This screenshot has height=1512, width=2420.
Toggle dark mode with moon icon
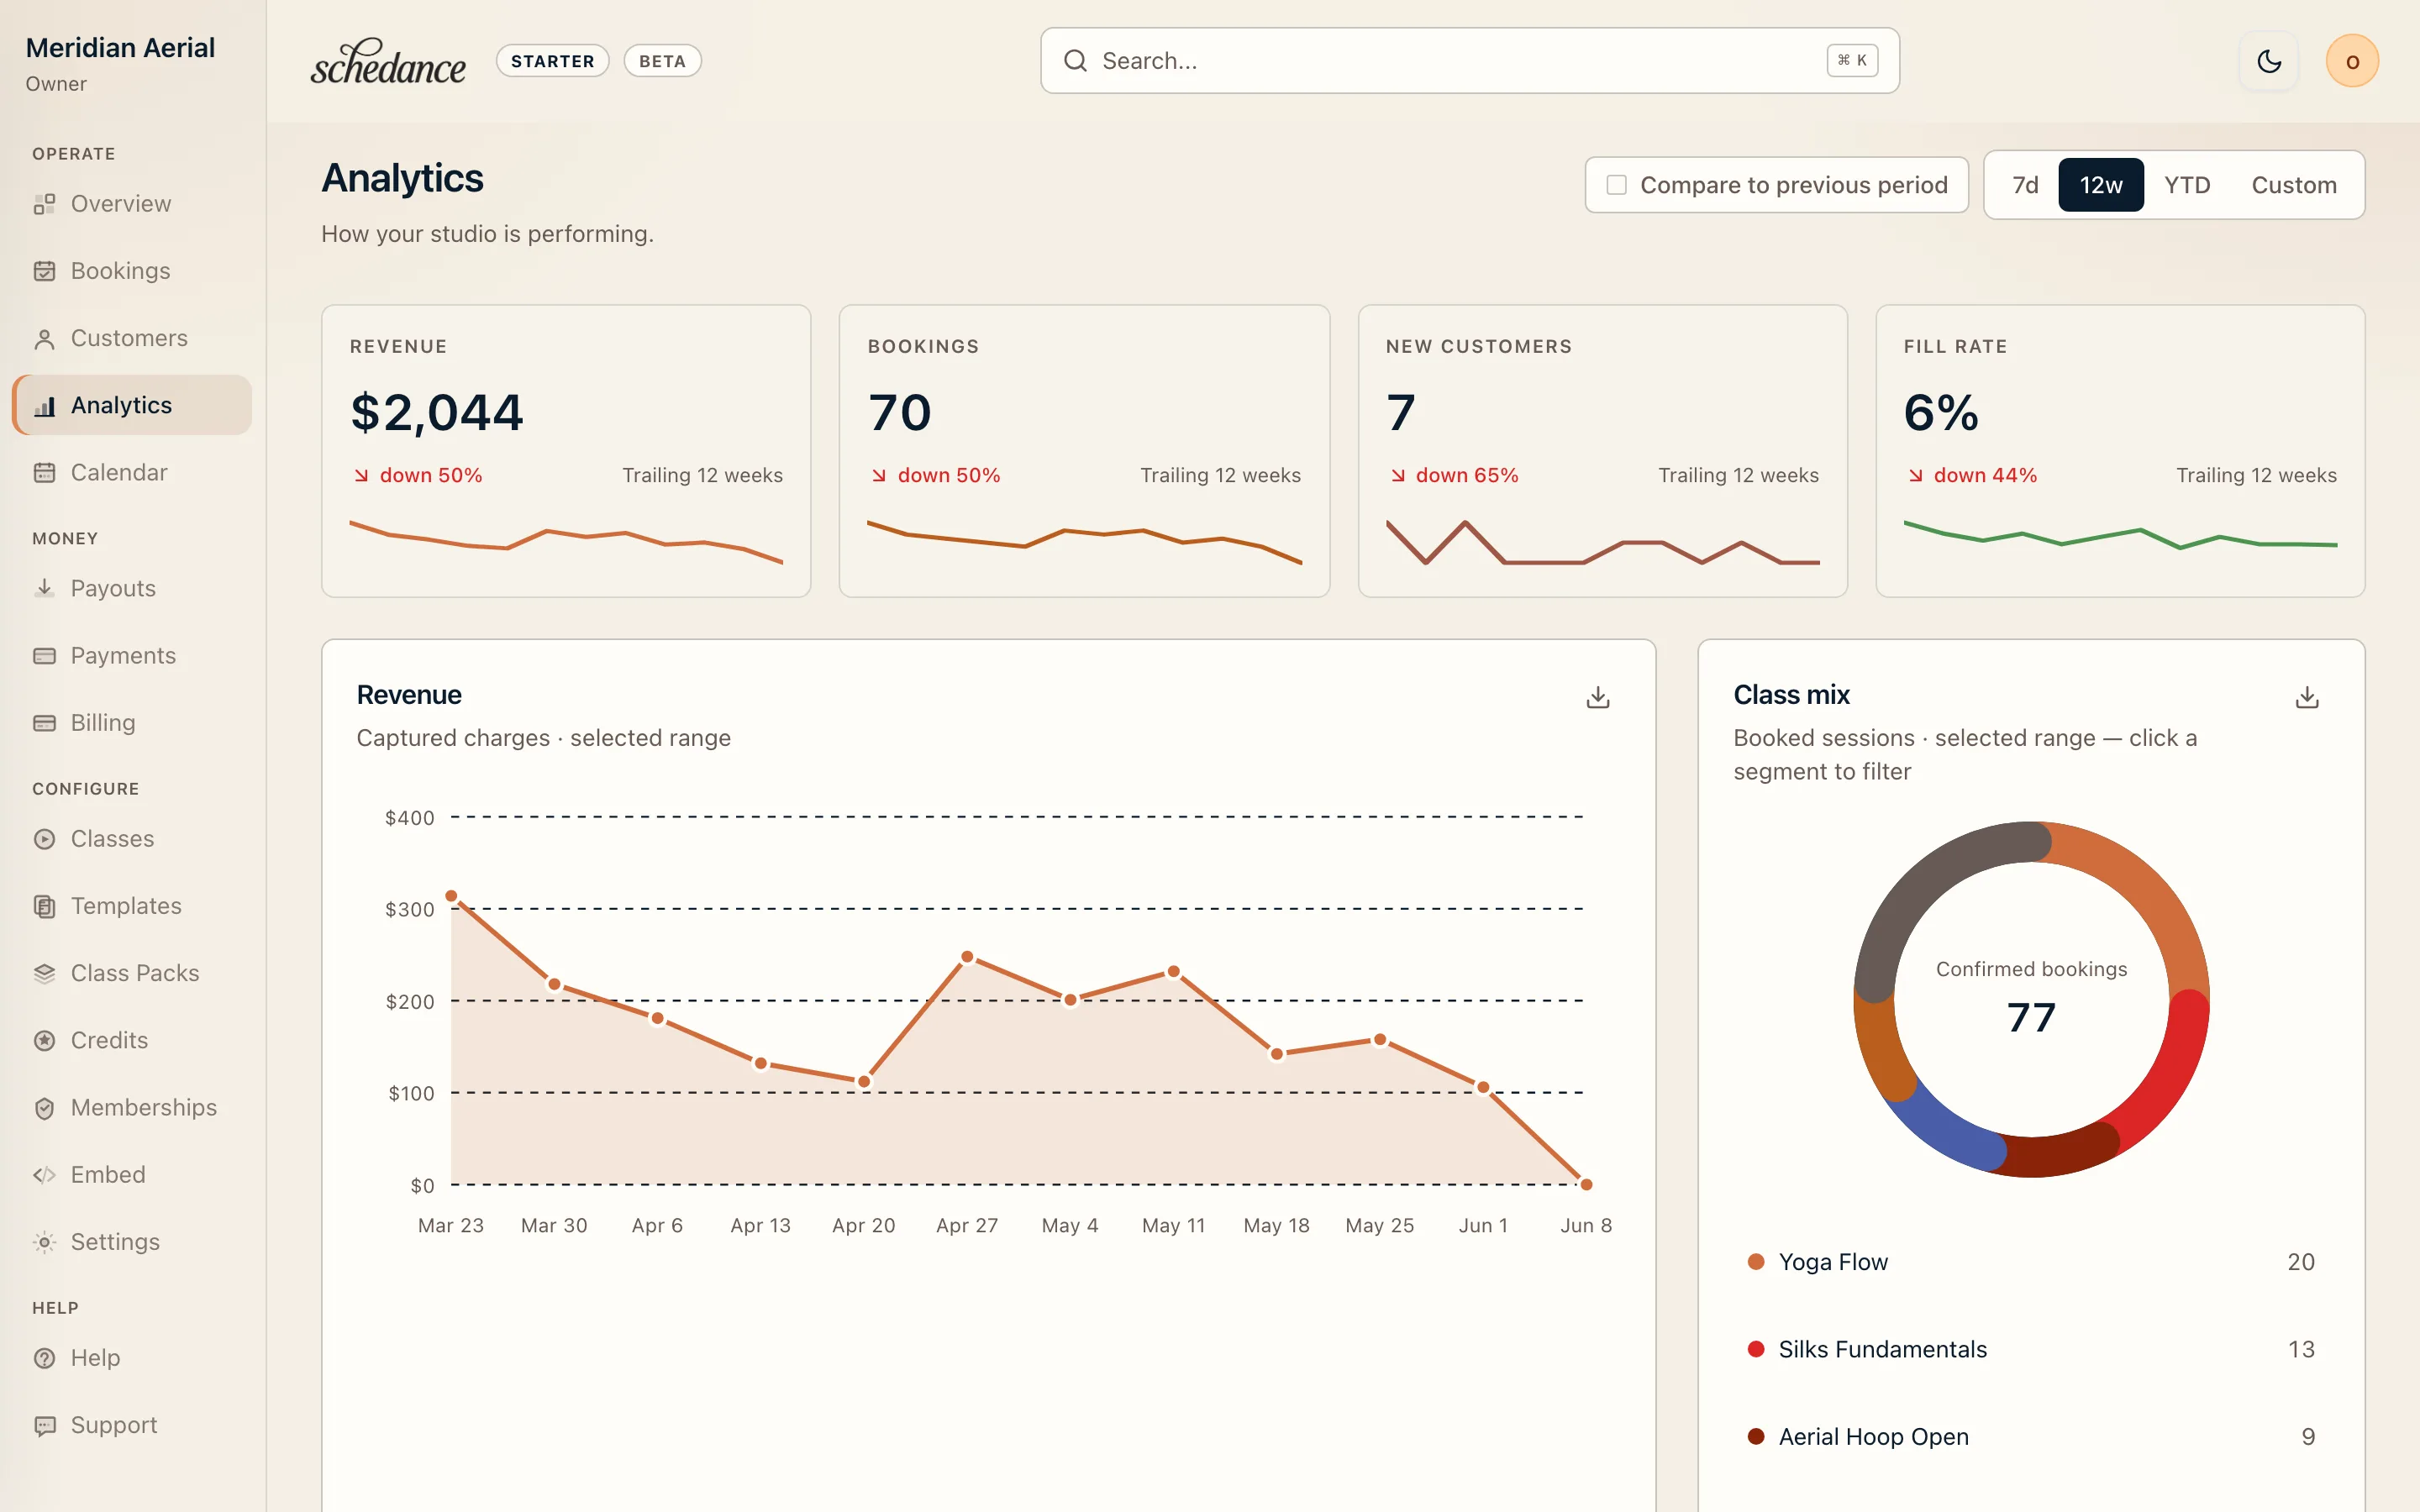click(2269, 61)
